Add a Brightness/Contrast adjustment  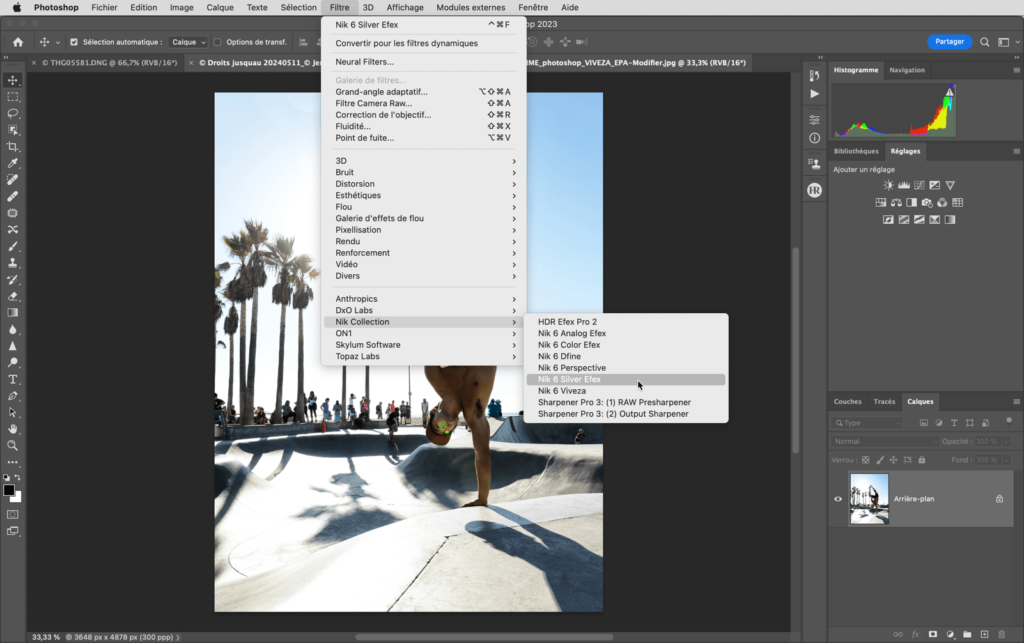(888, 185)
